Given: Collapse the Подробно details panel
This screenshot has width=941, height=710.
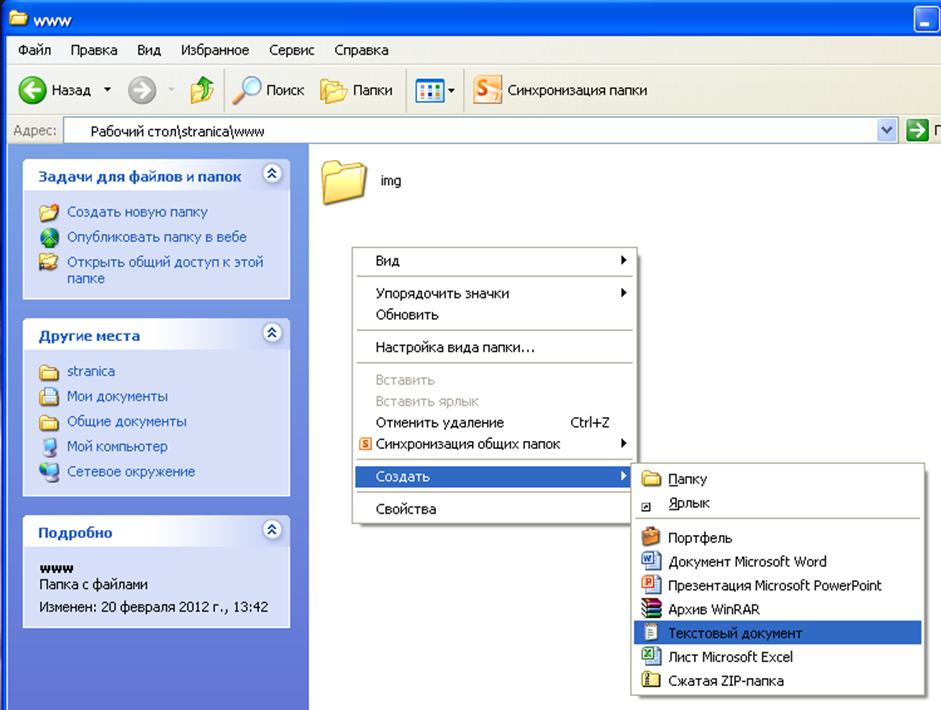Looking at the screenshot, I should click(272, 530).
